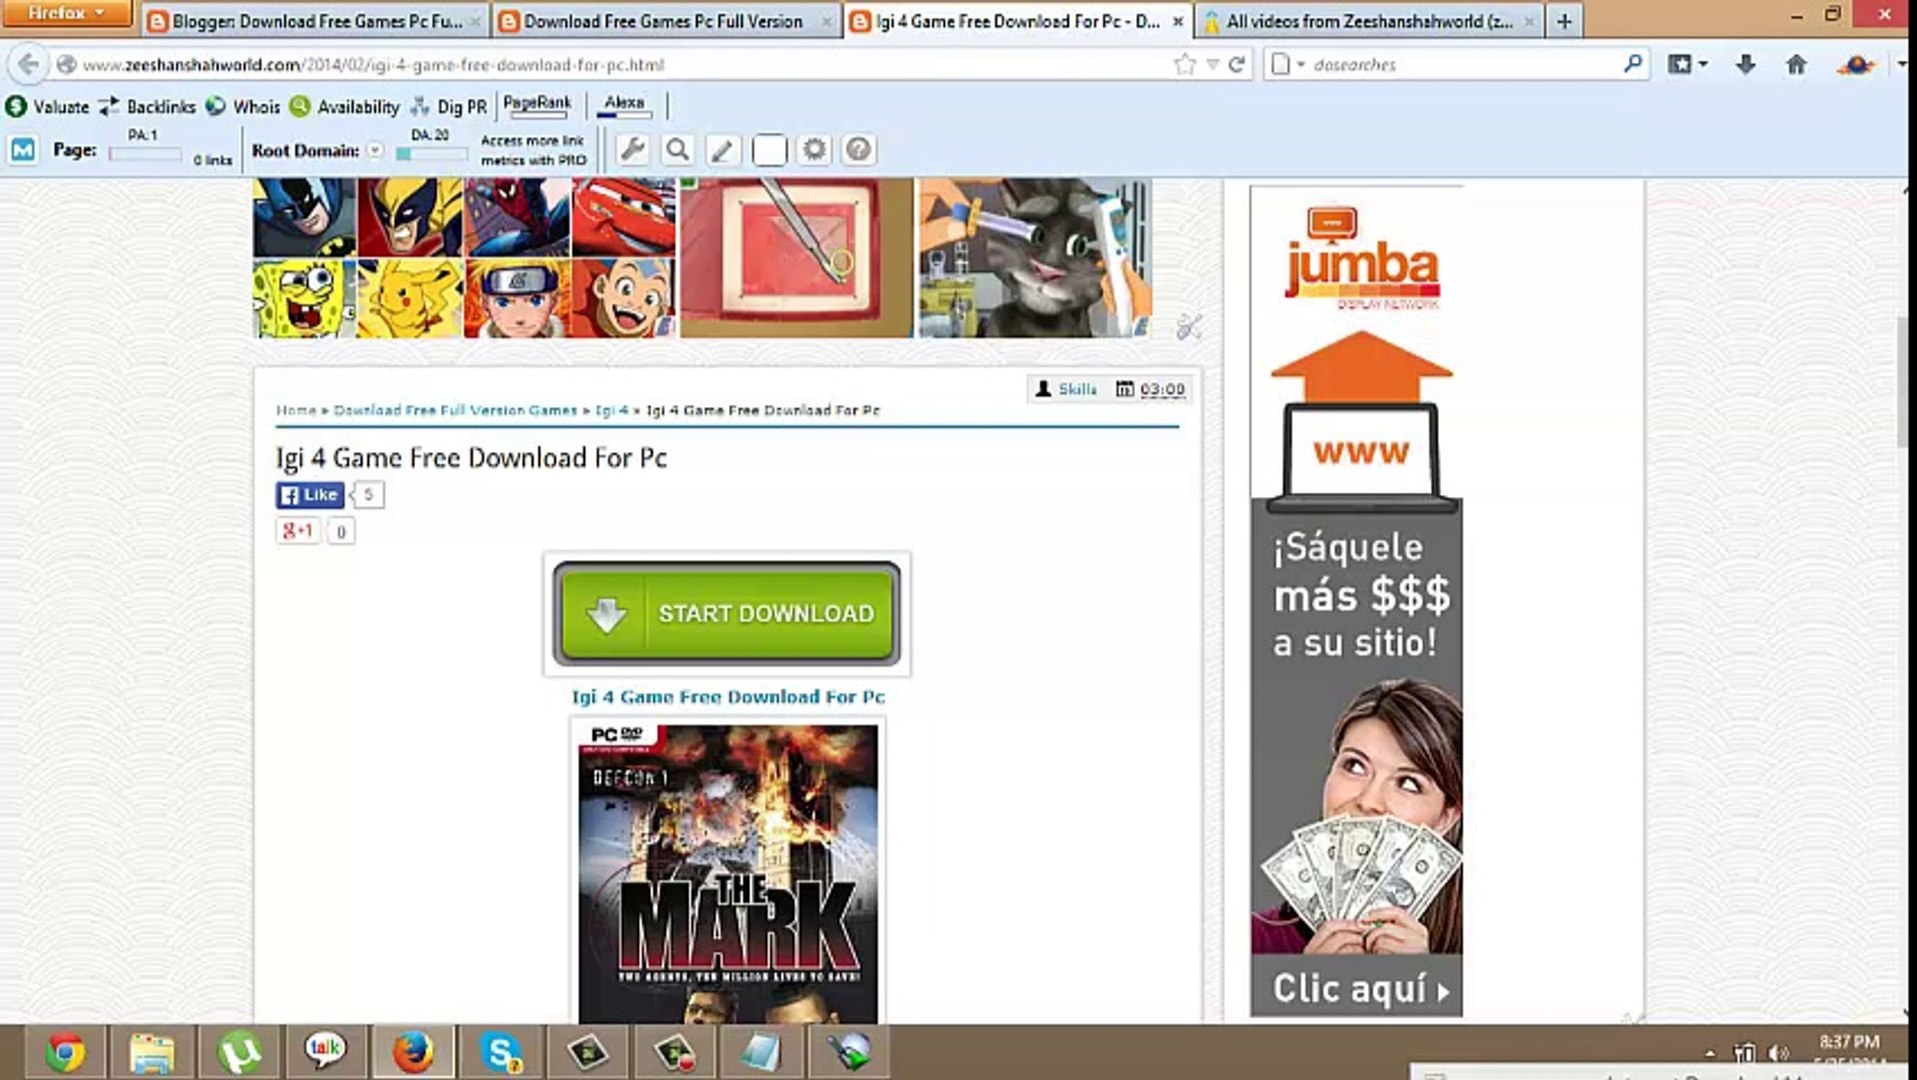
Task: Open the Igi 4 breadcrumb link
Action: pyautogui.click(x=612, y=410)
